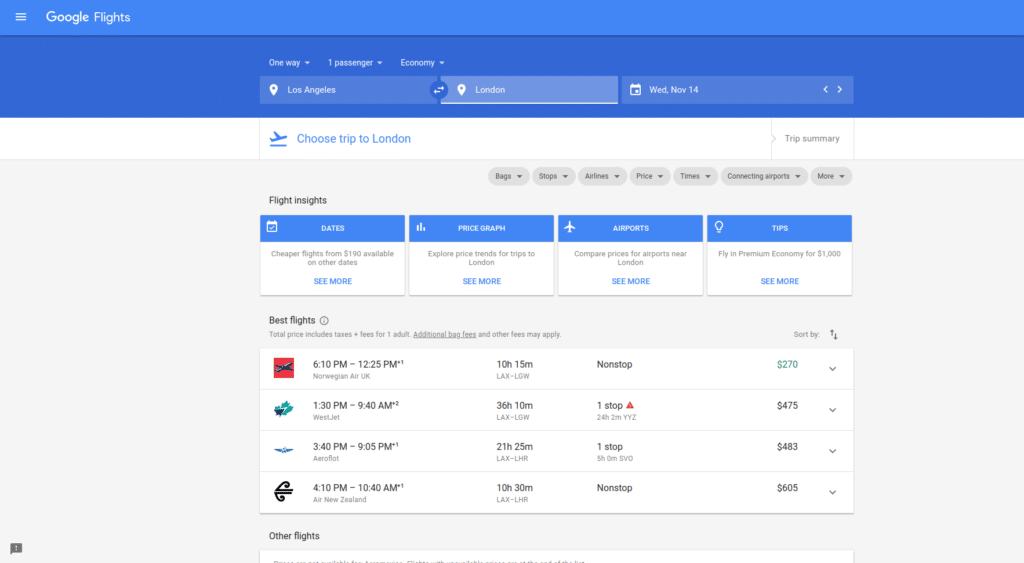Image resolution: width=1024 pixels, height=563 pixels.
Task: Click the Aeroflot airline logo
Action: pos(283,450)
